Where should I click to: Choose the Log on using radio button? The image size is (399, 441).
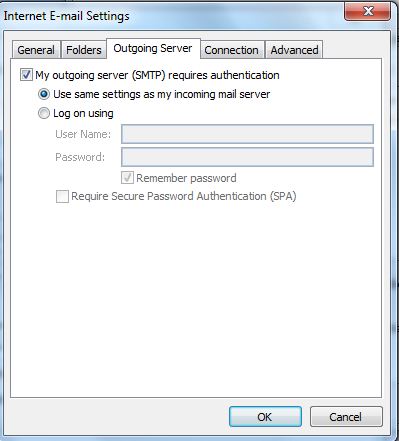point(44,113)
